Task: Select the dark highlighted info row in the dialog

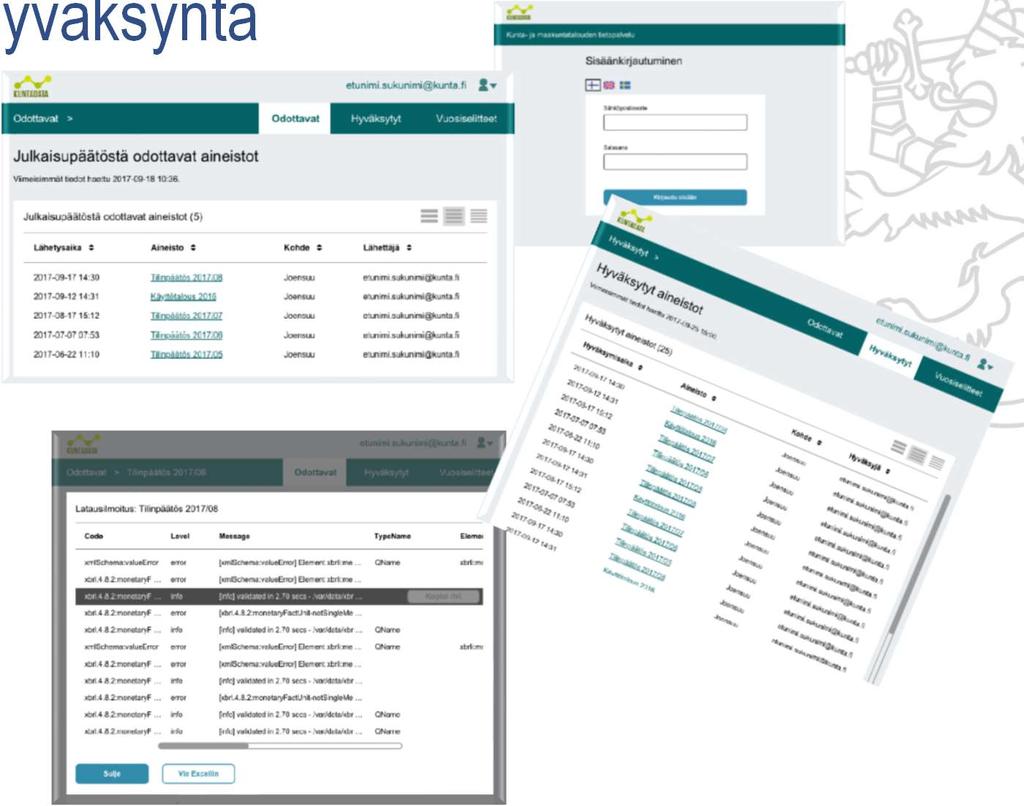Action: pyautogui.click(x=279, y=596)
